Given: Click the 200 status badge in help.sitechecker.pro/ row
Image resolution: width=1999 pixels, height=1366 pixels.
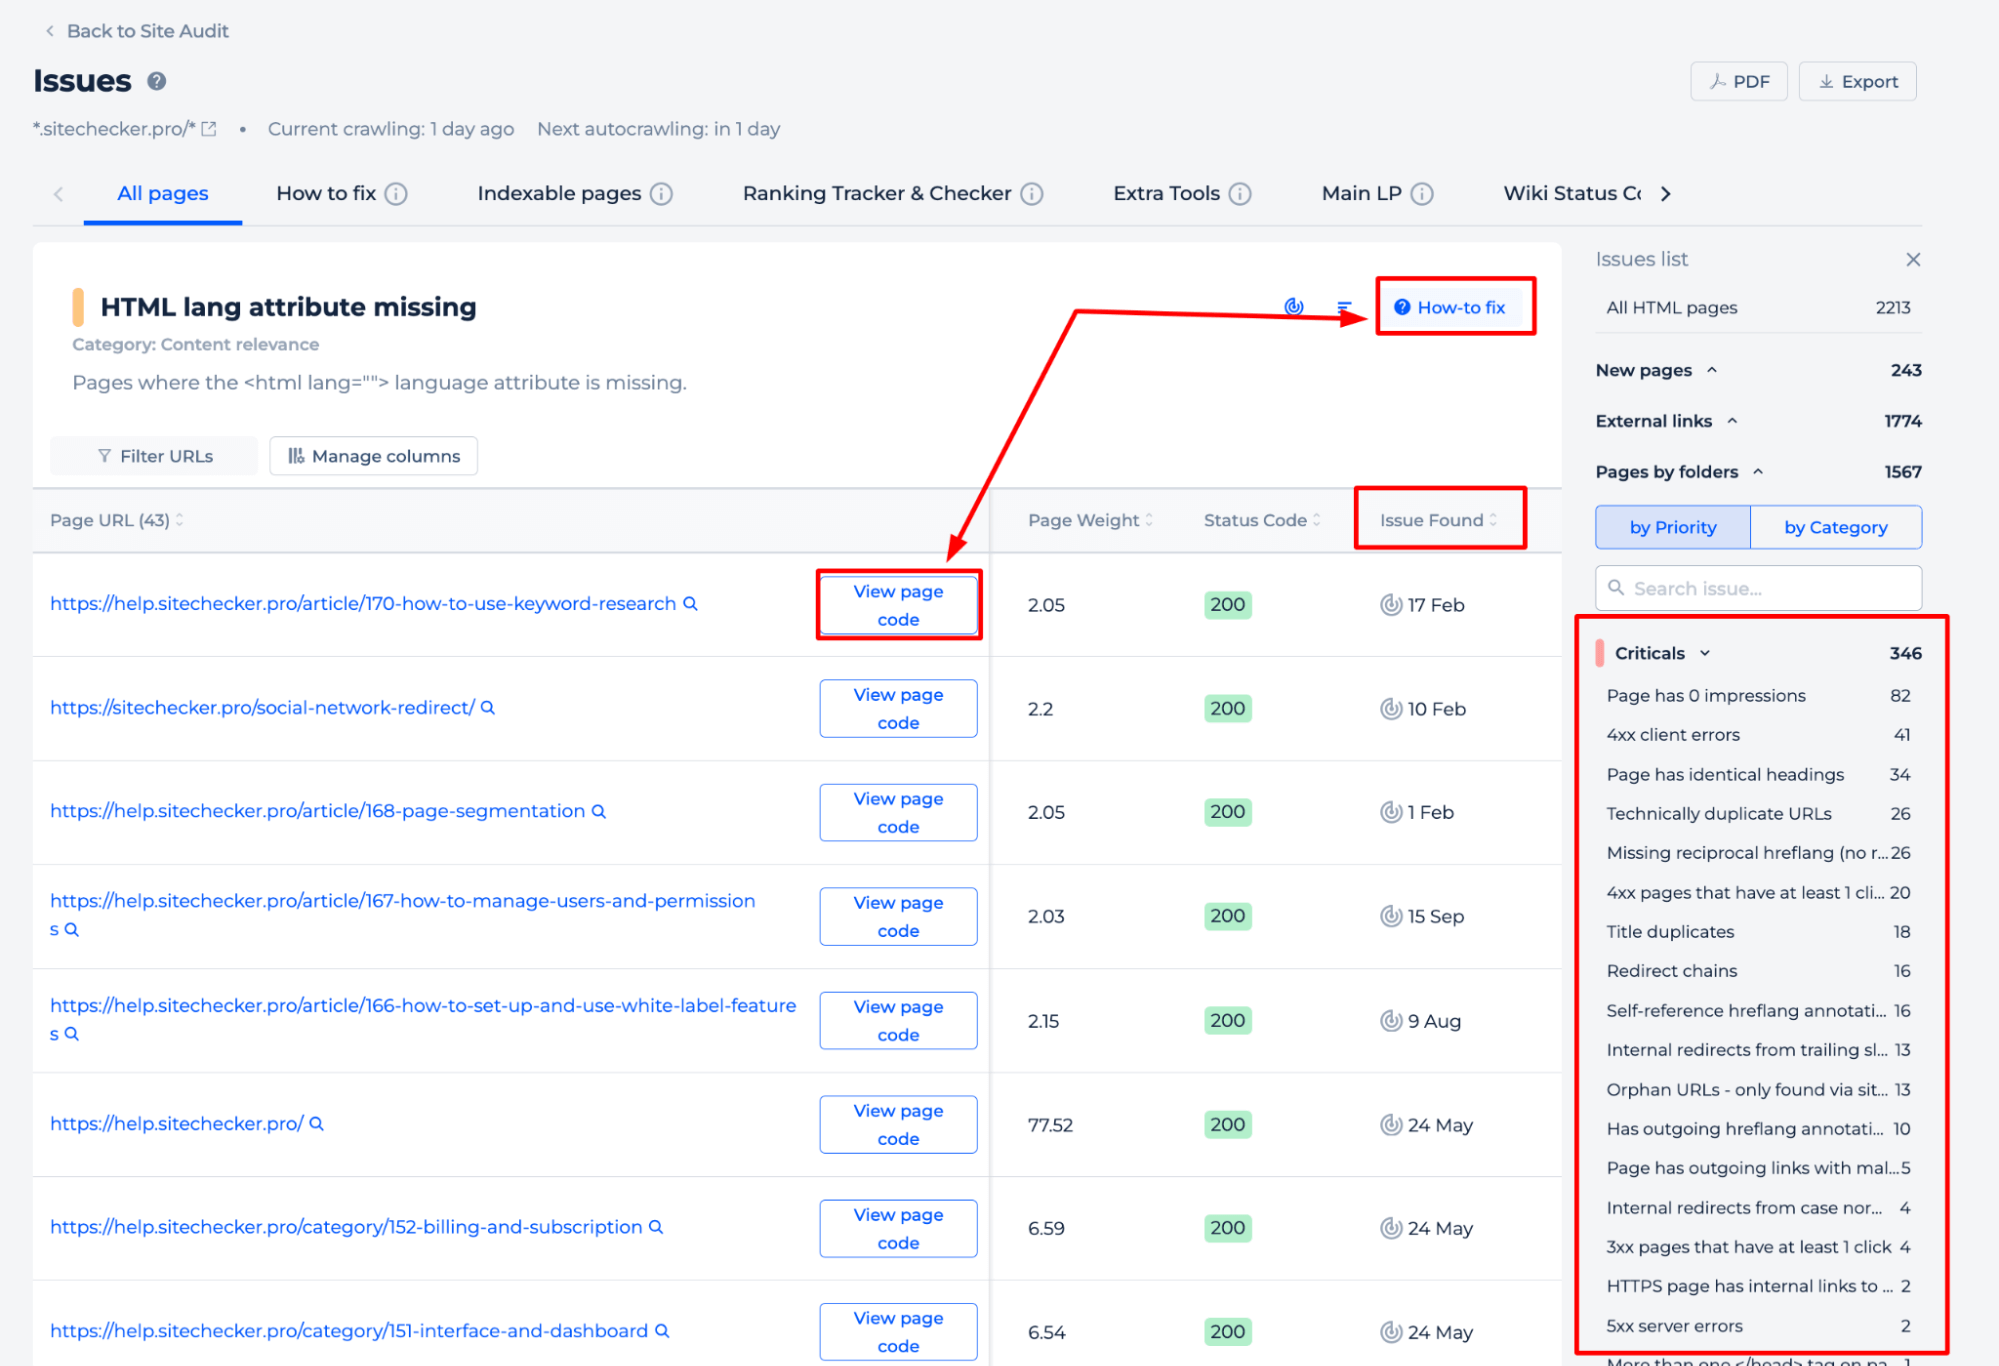Looking at the screenshot, I should pyautogui.click(x=1227, y=1125).
